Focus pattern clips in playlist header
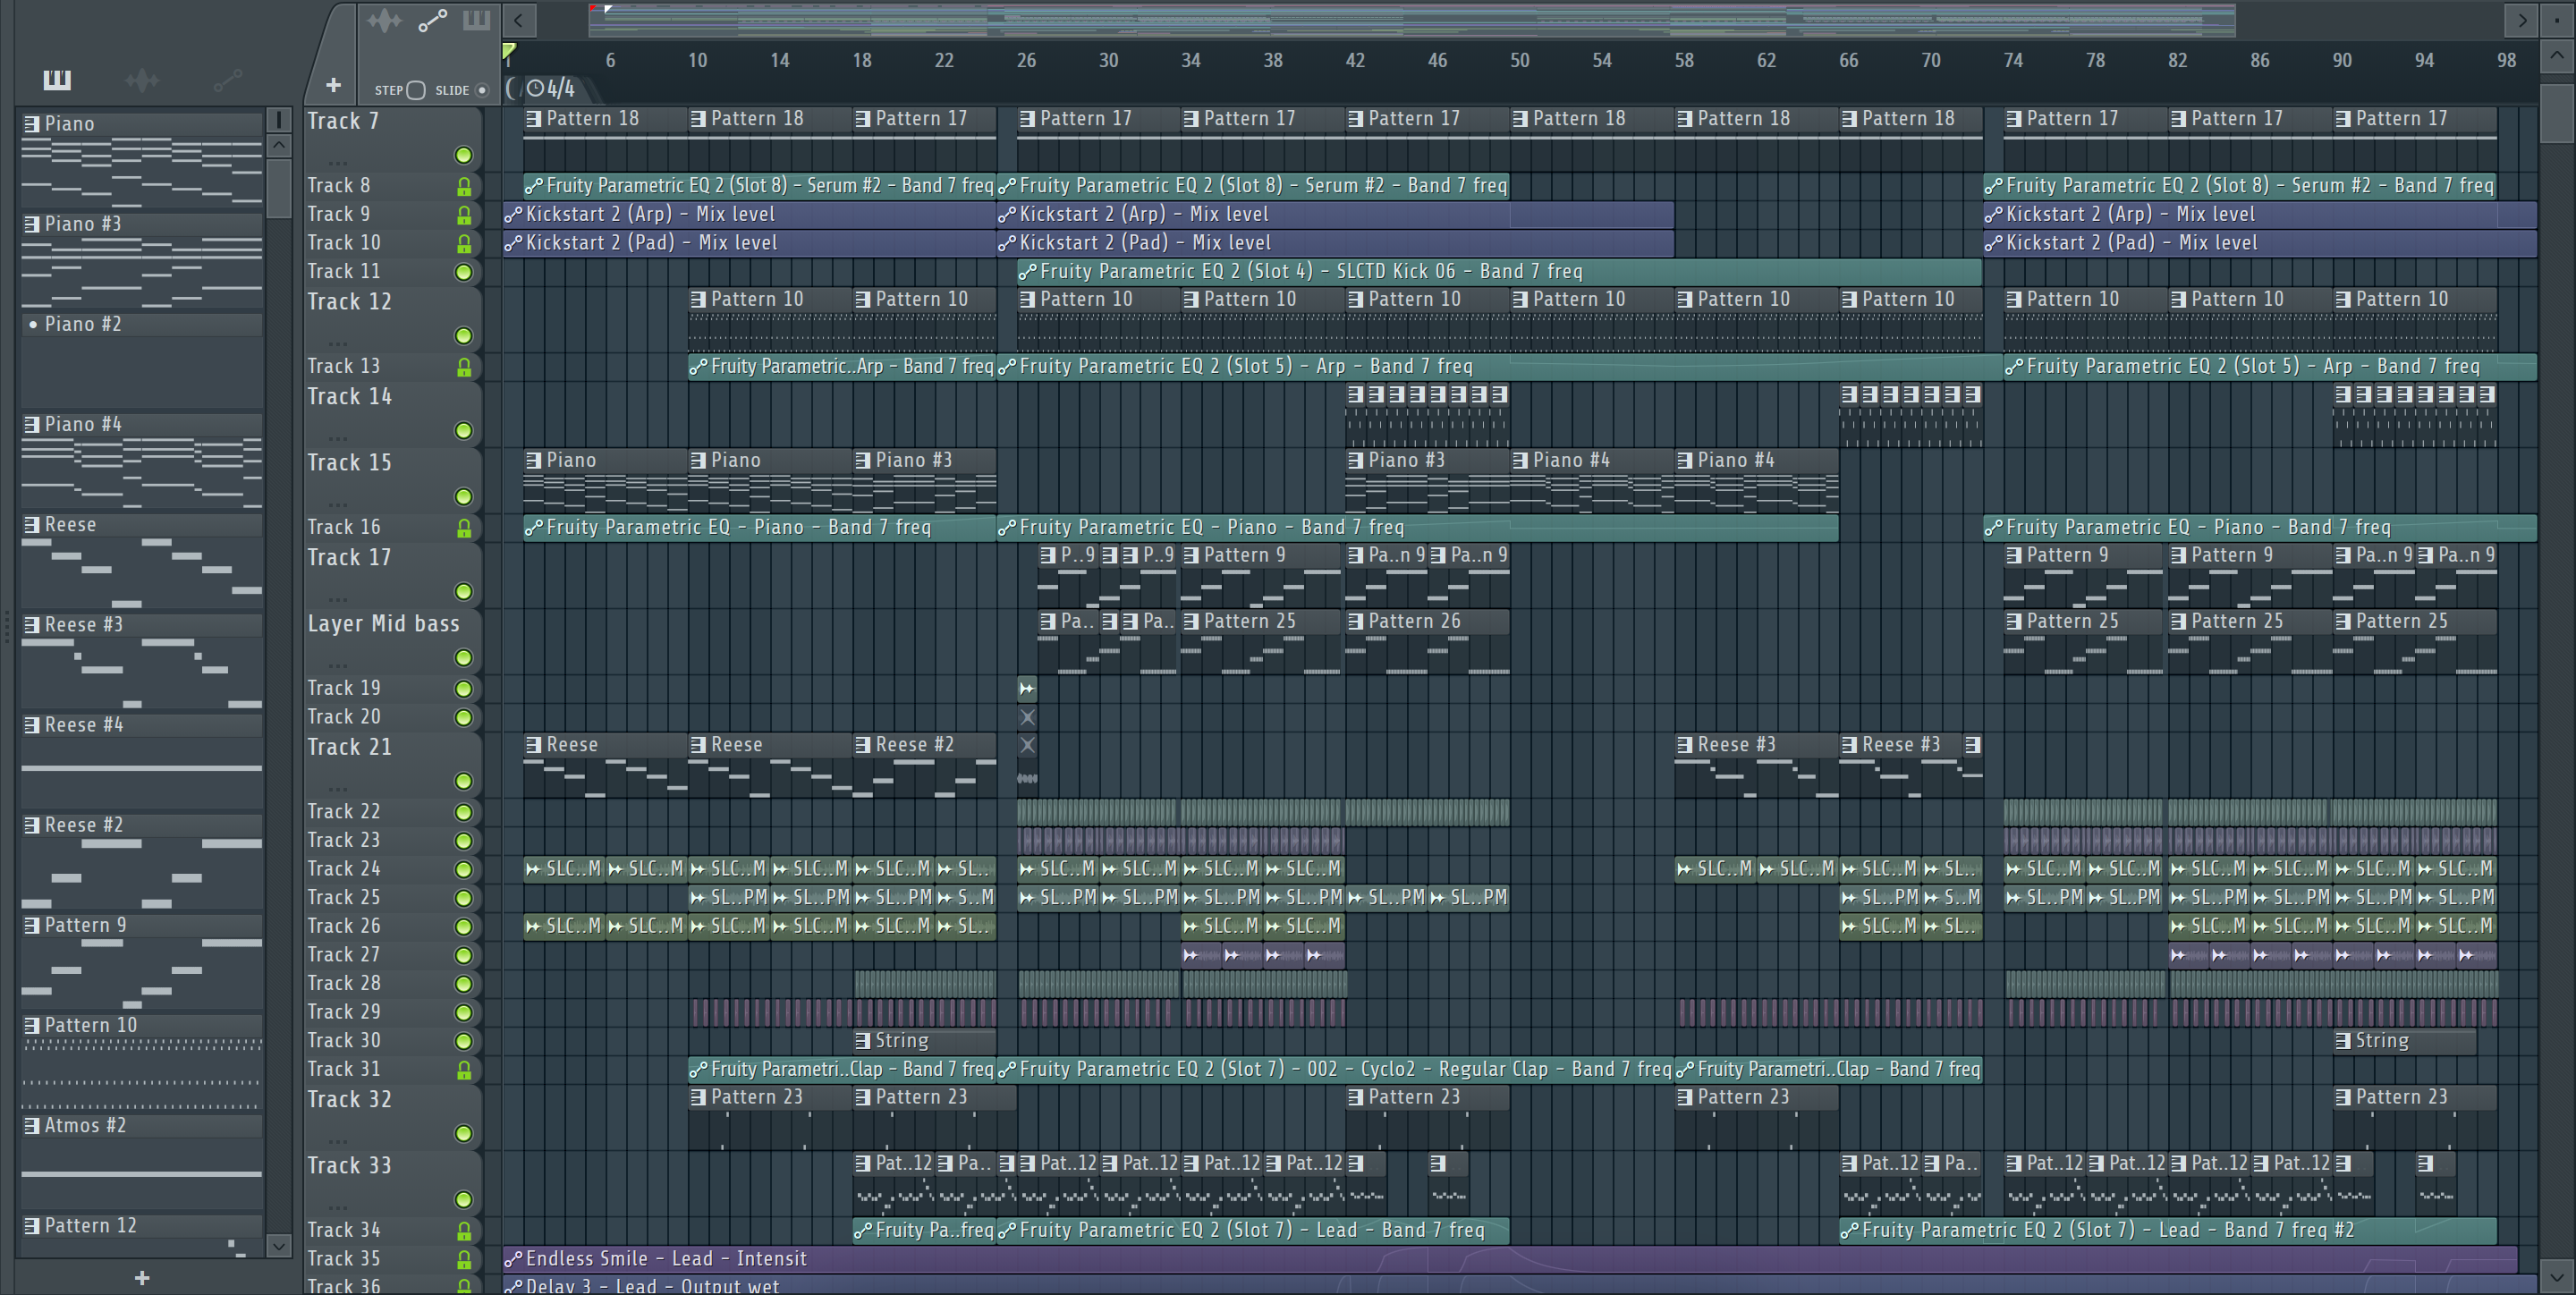Viewport: 2576px width, 1295px height. click(x=476, y=20)
